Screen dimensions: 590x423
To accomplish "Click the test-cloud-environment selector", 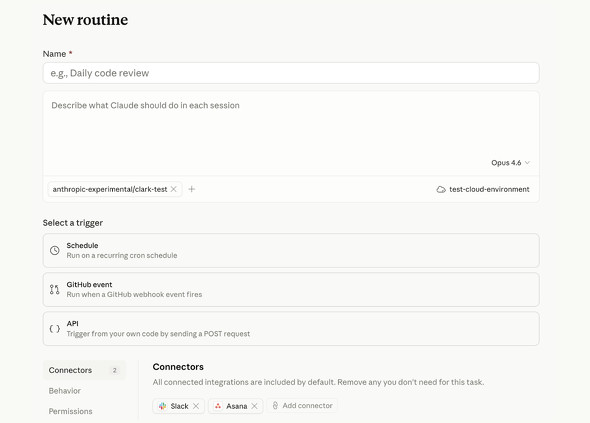I will pos(483,189).
